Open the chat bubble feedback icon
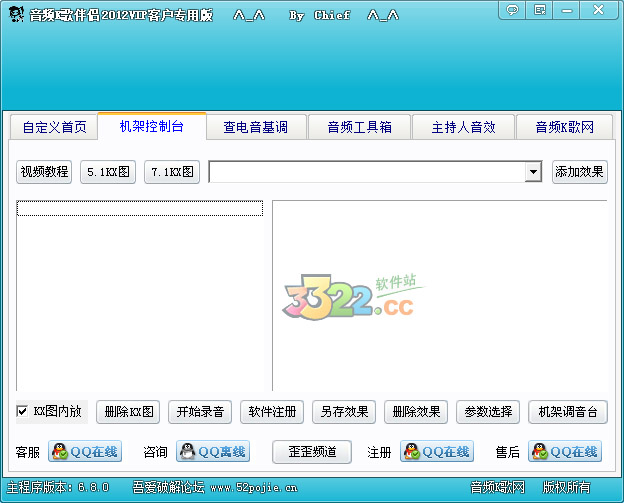The image size is (624, 503). [512, 10]
